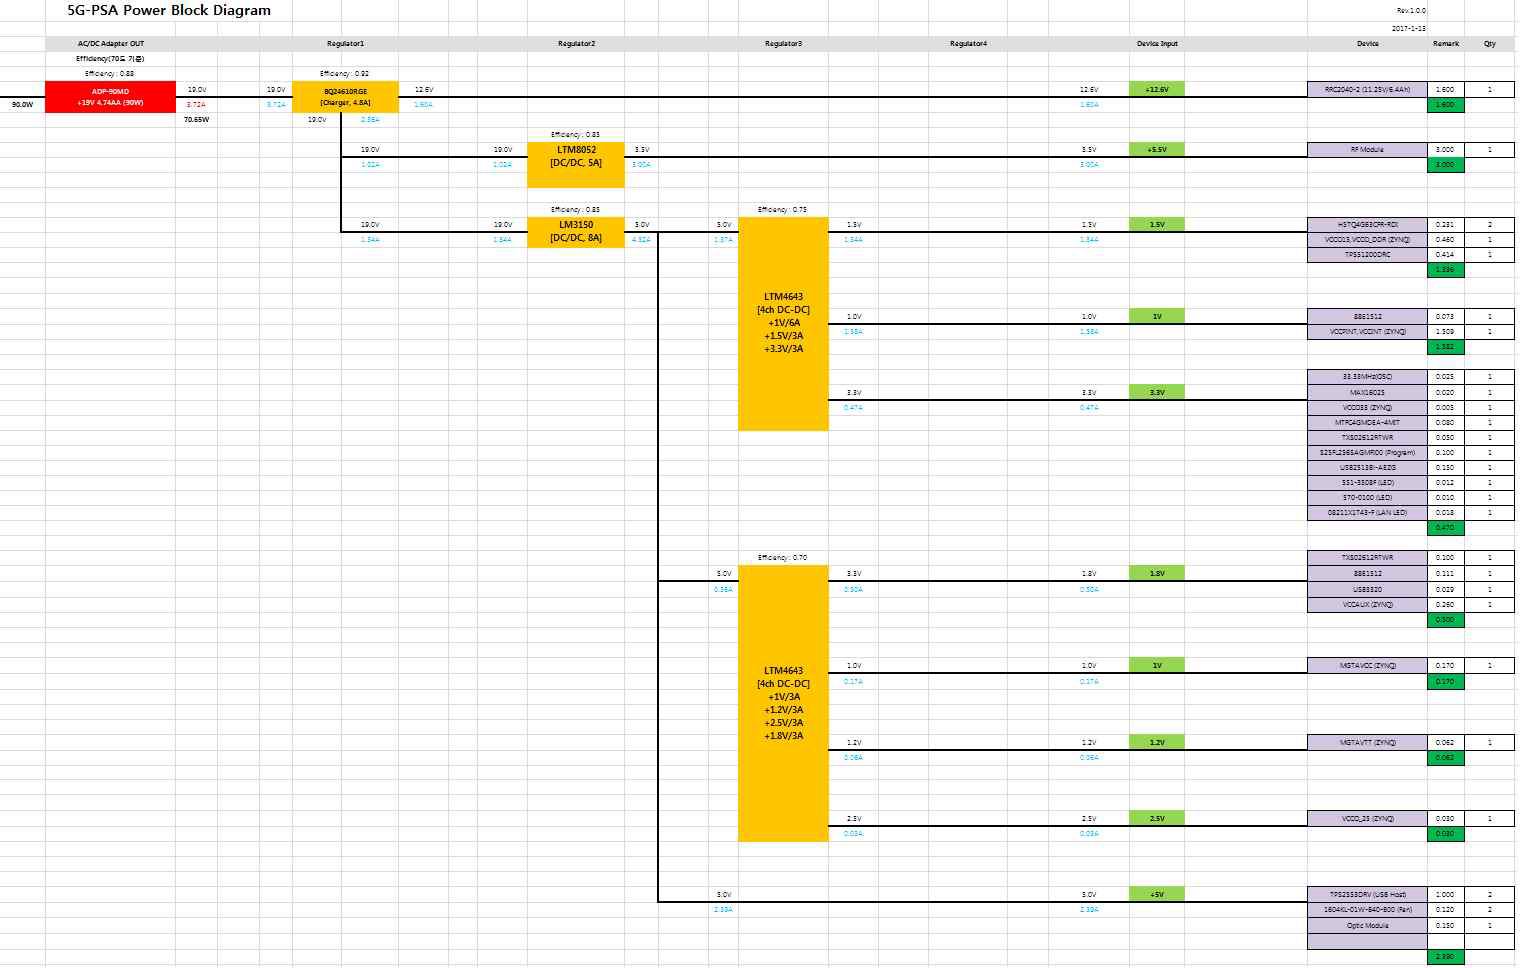Click the 'Device Input' header cell
1520x968 pixels.
(x=1157, y=44)
